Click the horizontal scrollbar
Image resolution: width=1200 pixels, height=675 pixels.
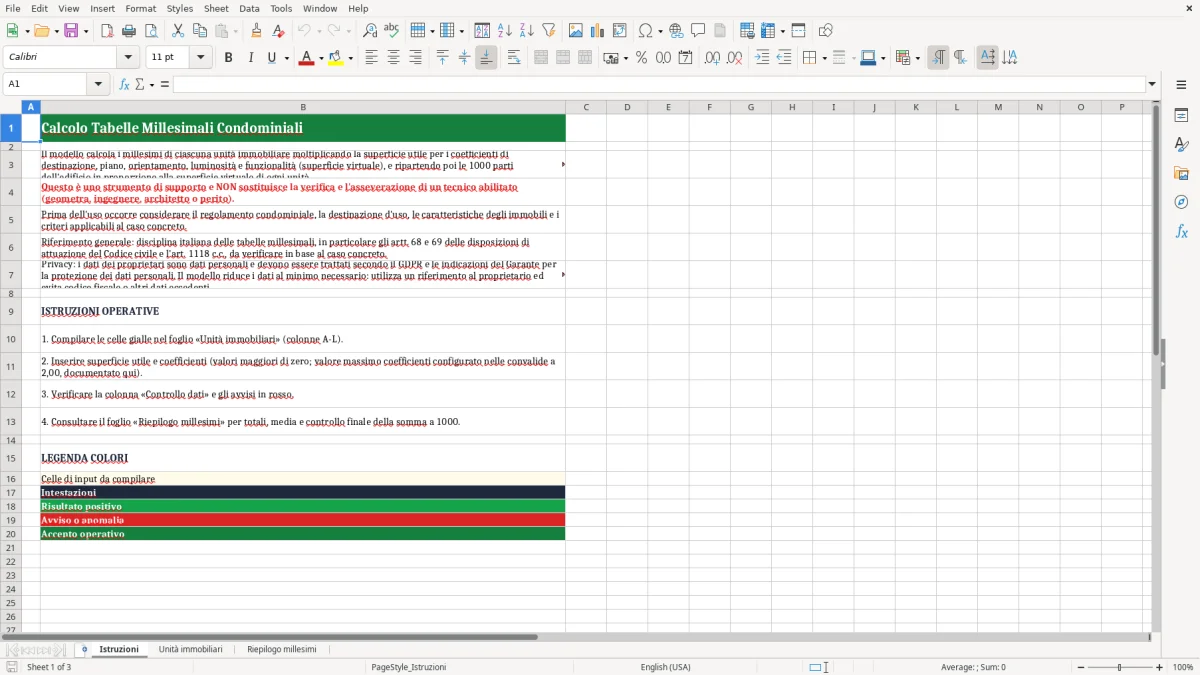tap(269, 637)
